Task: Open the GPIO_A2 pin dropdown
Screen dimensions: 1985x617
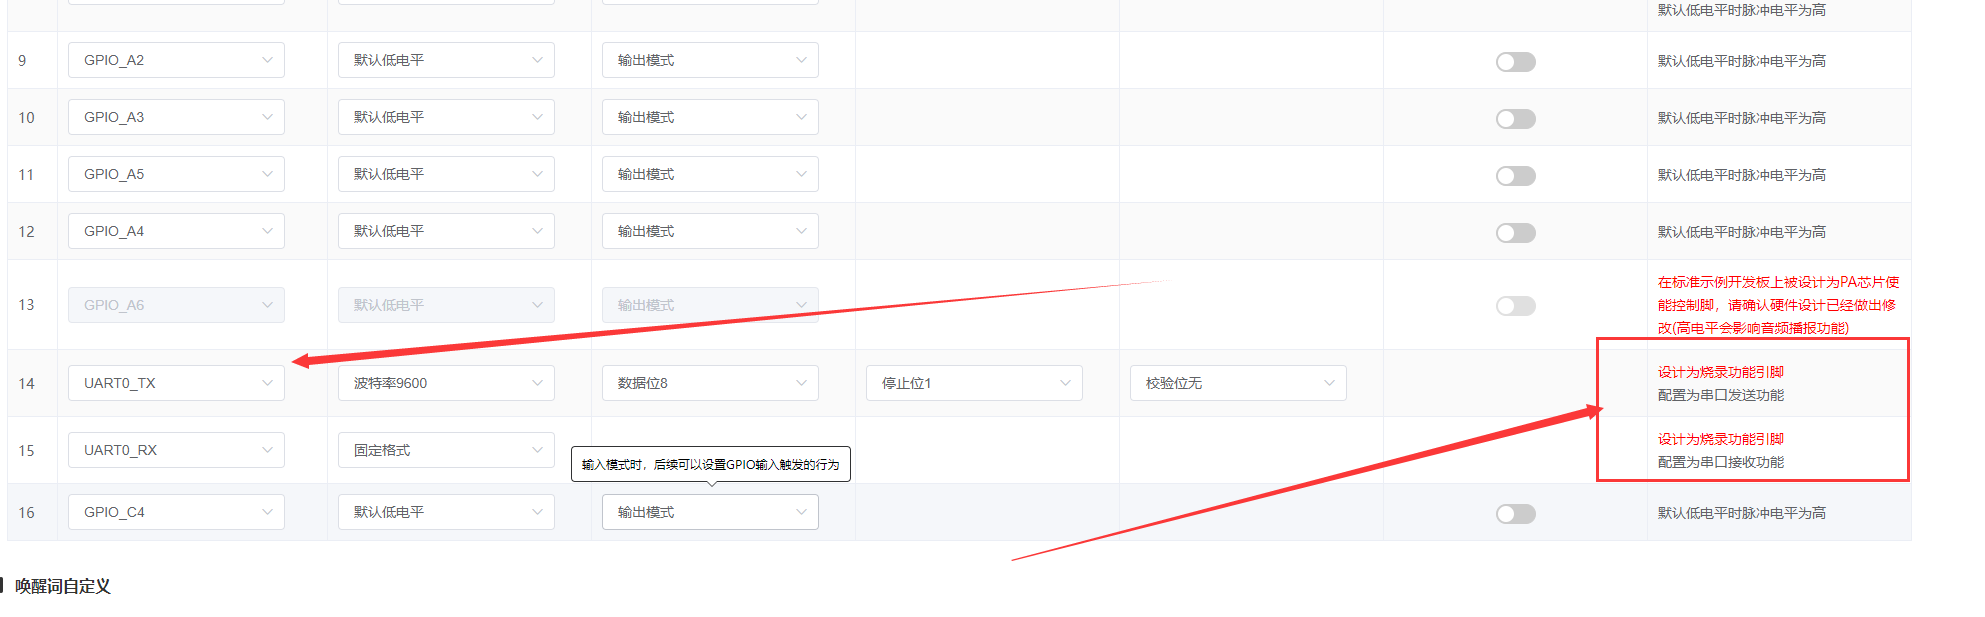Action: pyautogui.click(x=176, y=60)
